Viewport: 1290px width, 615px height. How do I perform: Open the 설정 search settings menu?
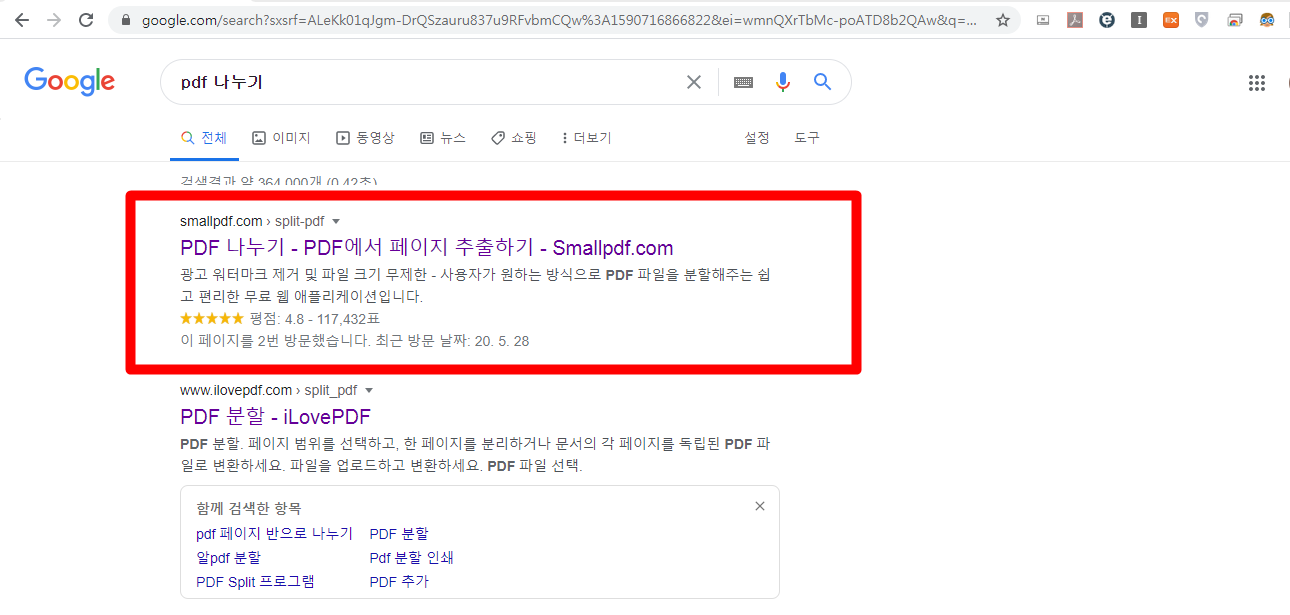point(757,138)
